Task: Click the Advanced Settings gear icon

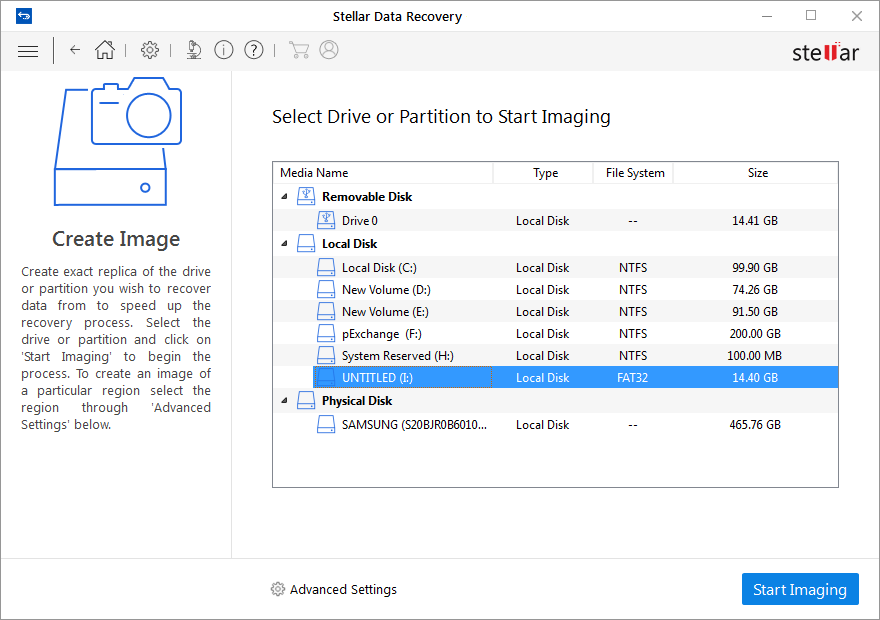Action: coord(278,589)
